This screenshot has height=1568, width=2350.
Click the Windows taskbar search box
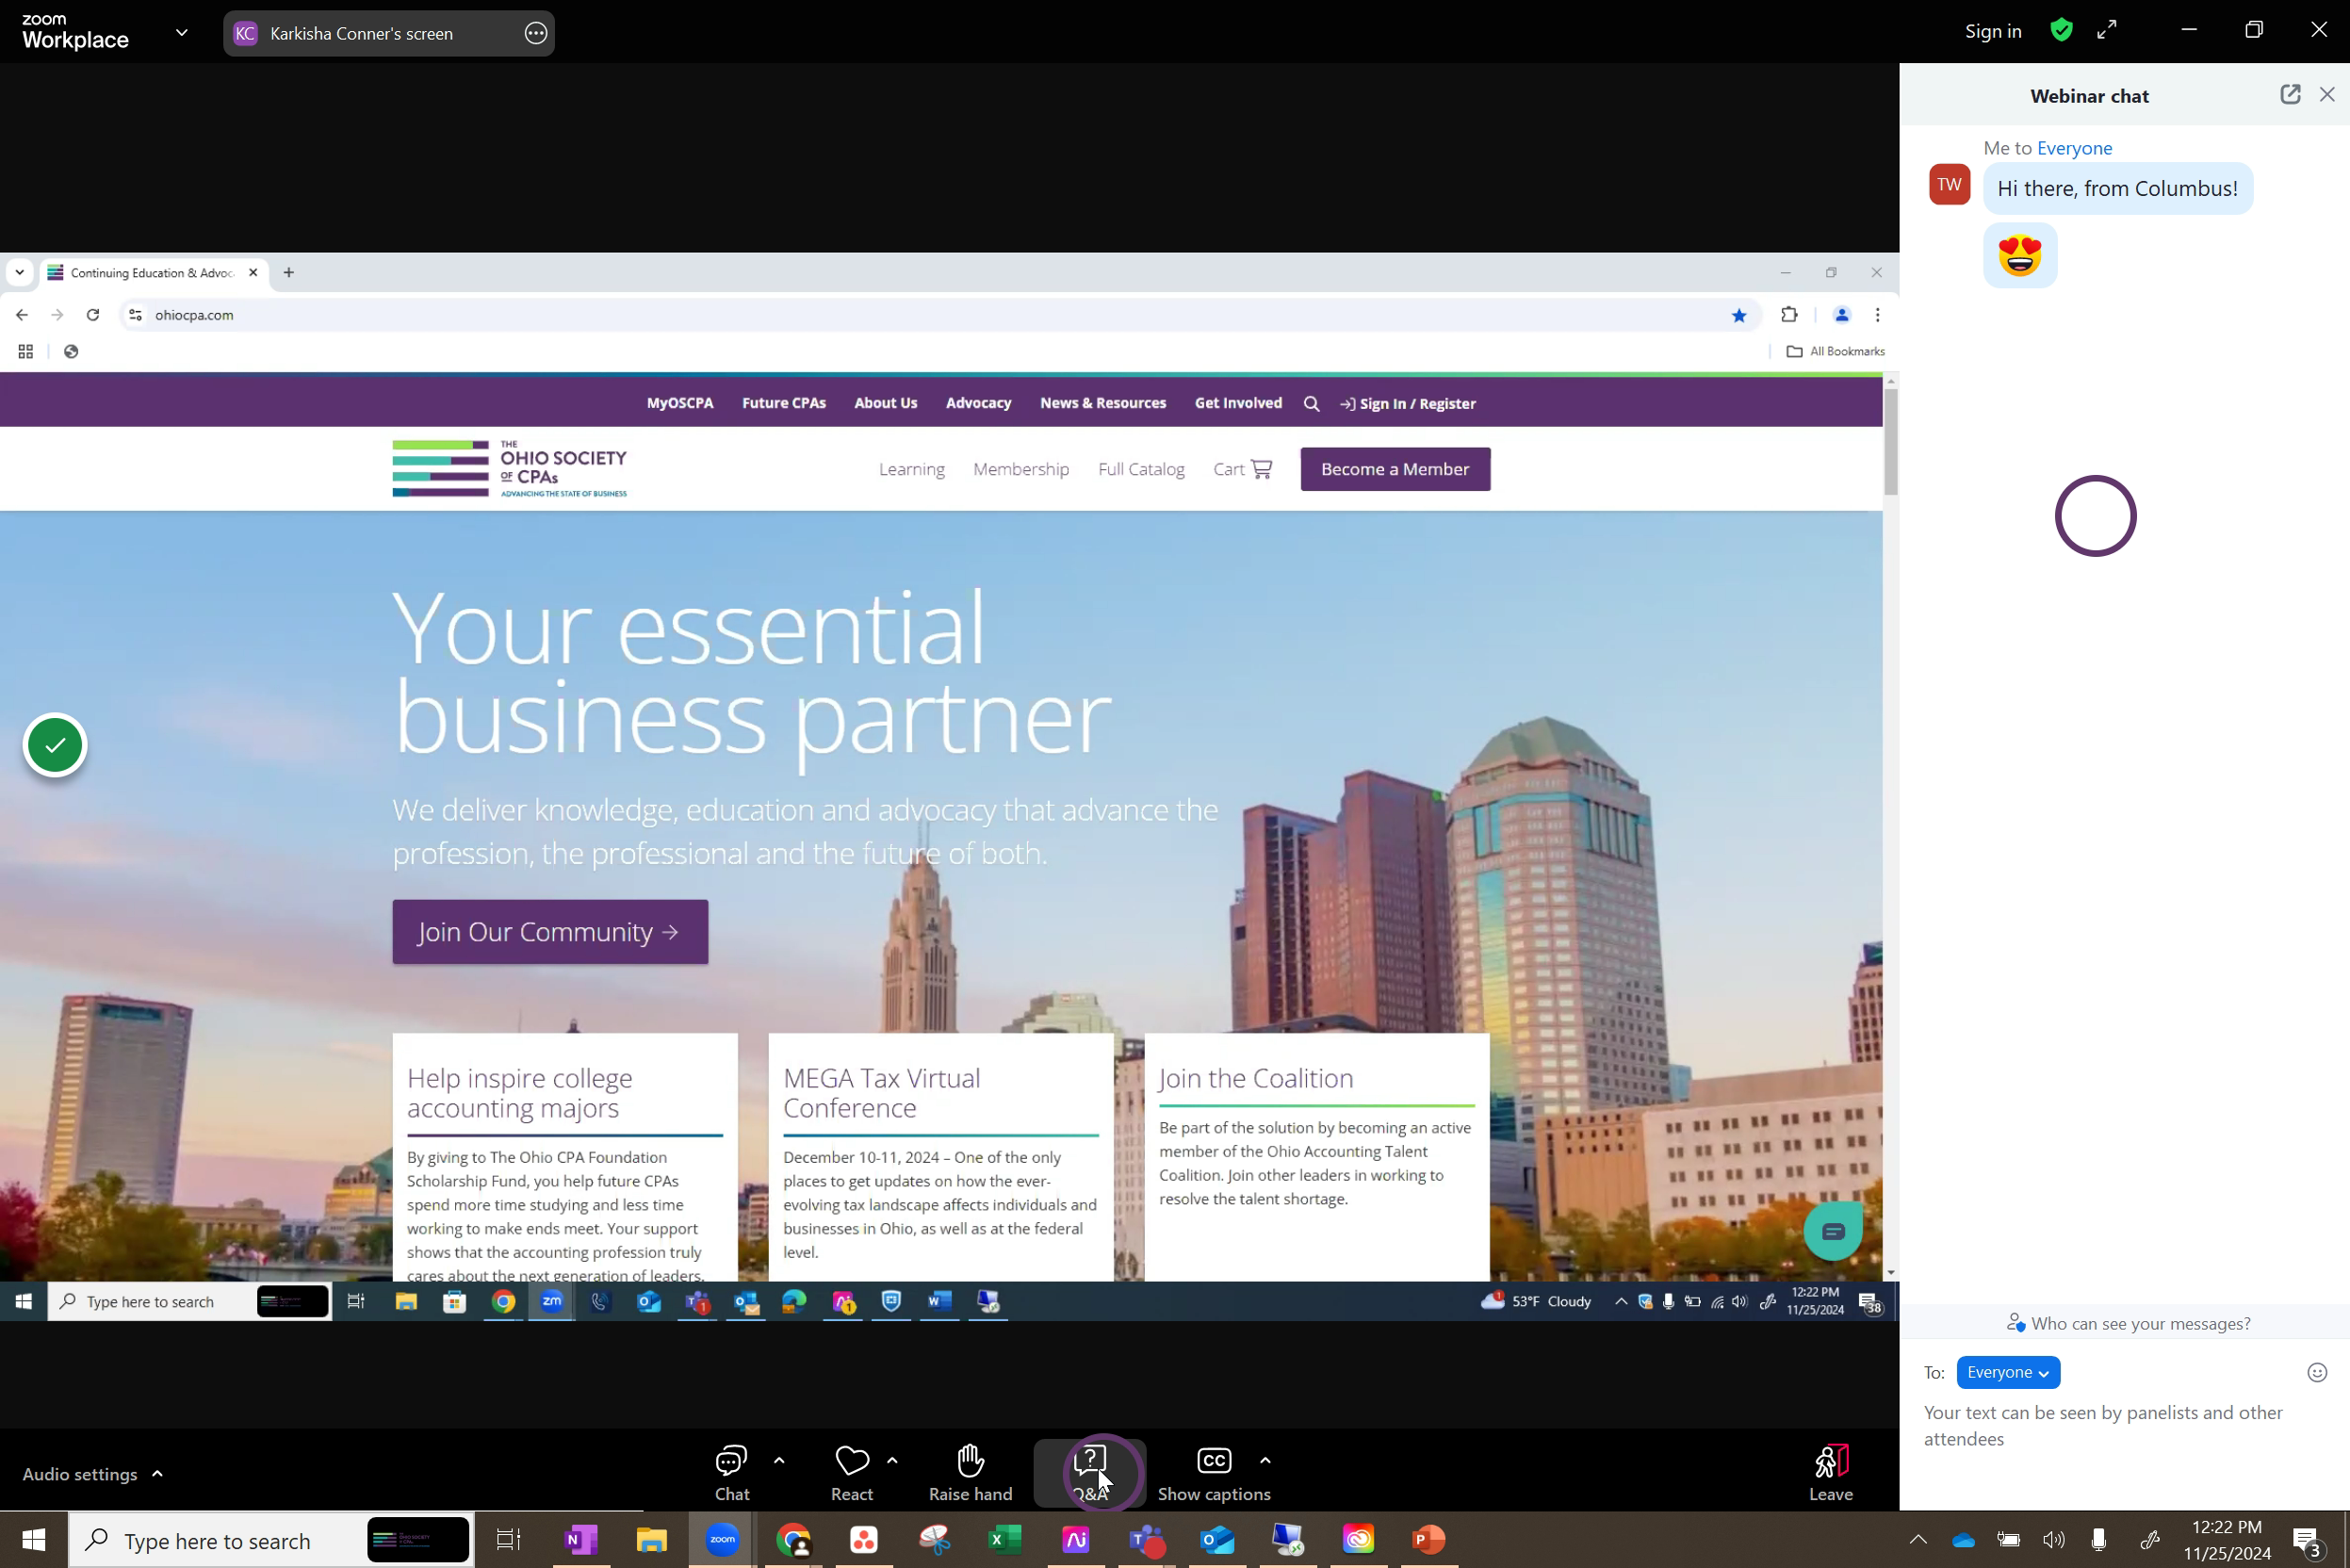pyautogui.click(x=270, y=1540)
